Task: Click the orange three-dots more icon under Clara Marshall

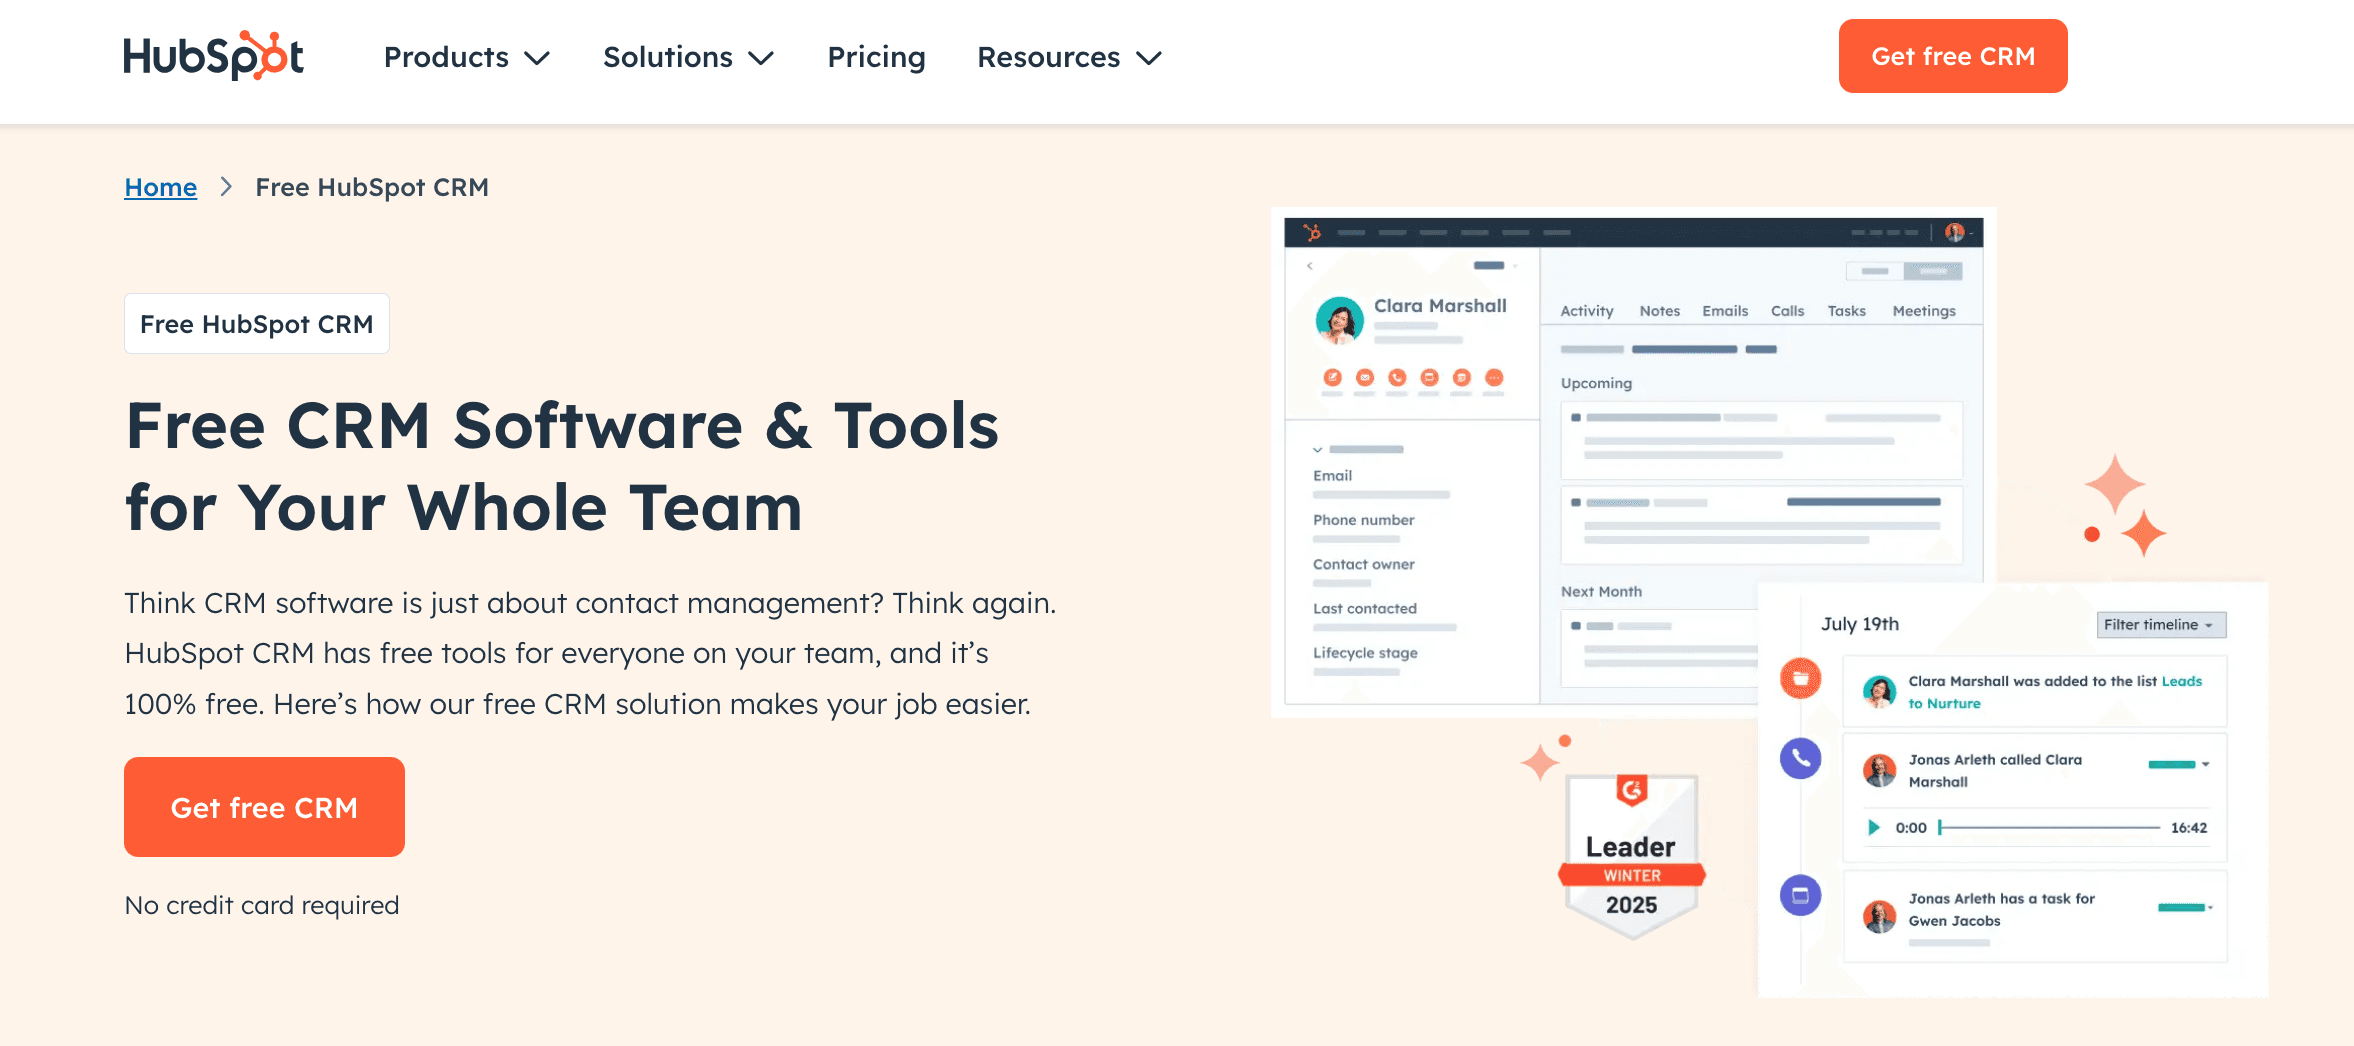Action: (1494, 377)
